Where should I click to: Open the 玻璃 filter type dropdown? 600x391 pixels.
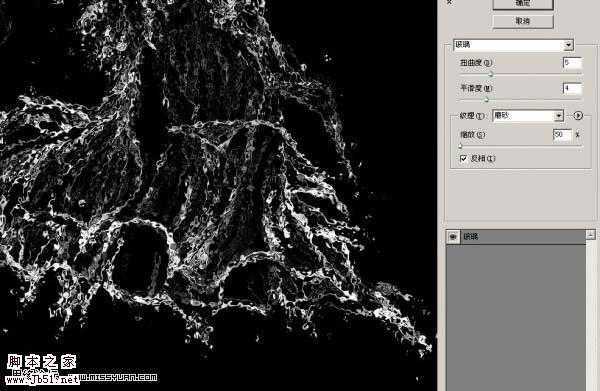(x=513, y=45)
